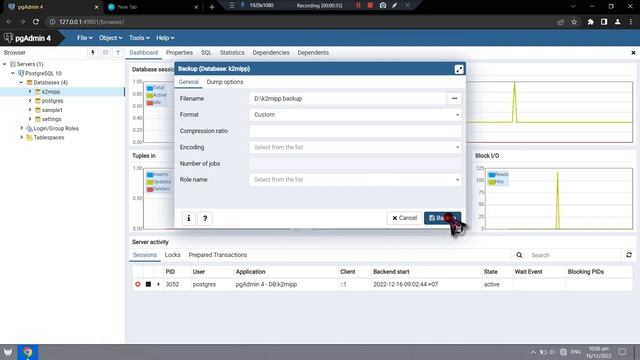640x360 pixels.
Task: Switch to the Prepared Transactions tab
Action: 218,255
